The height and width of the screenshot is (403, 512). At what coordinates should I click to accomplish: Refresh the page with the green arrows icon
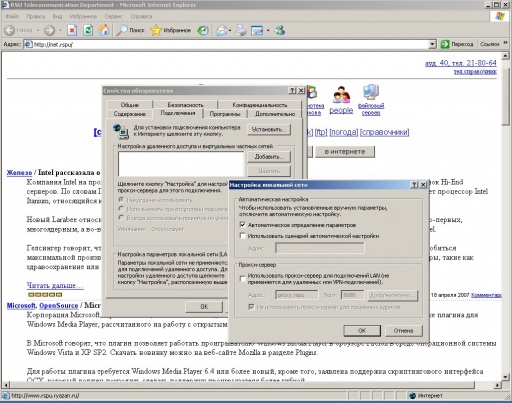[x=88, y=30]
